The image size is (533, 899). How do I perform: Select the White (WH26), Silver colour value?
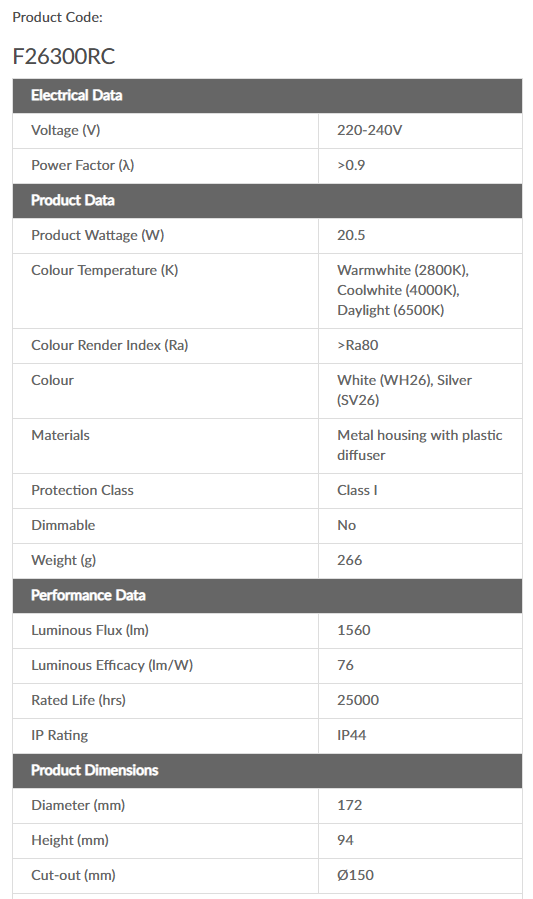tap(404, 390)
